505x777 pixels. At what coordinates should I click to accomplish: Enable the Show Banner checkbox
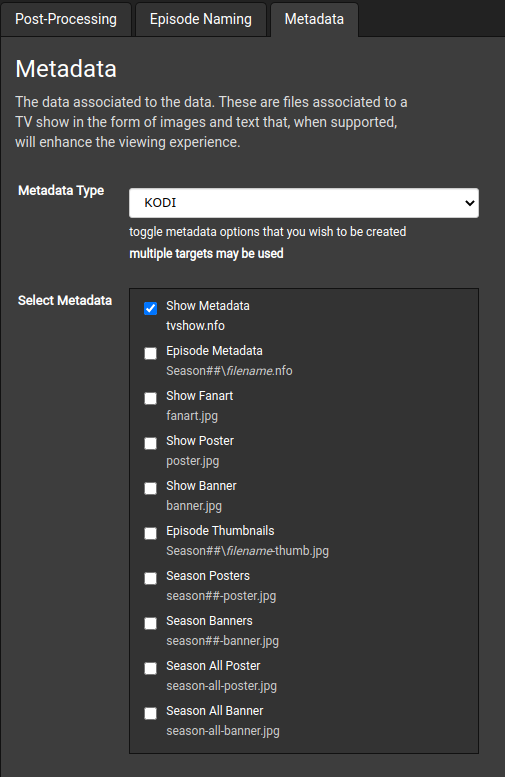pyautogui.click(x=151, y=488)
